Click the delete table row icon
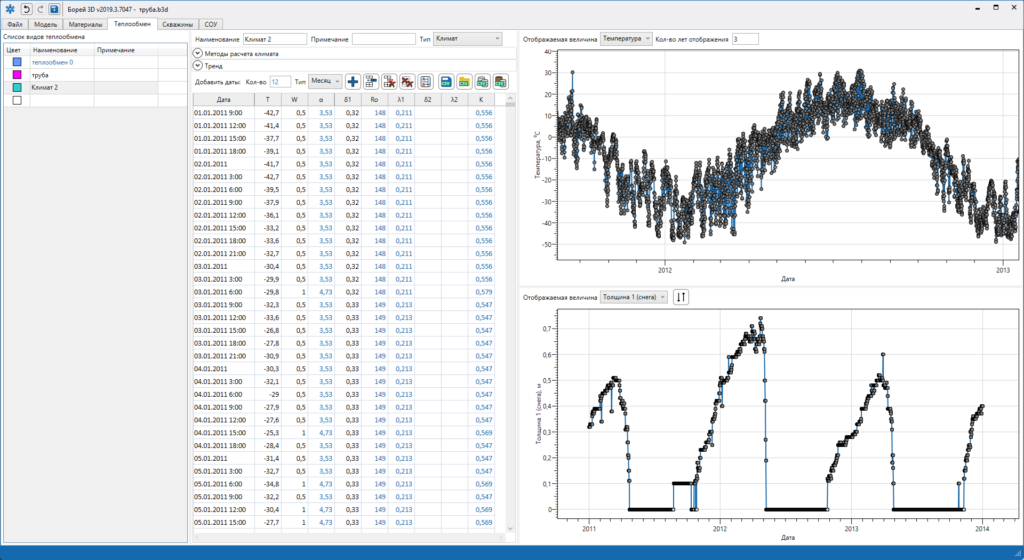 (x=389, y=82)
